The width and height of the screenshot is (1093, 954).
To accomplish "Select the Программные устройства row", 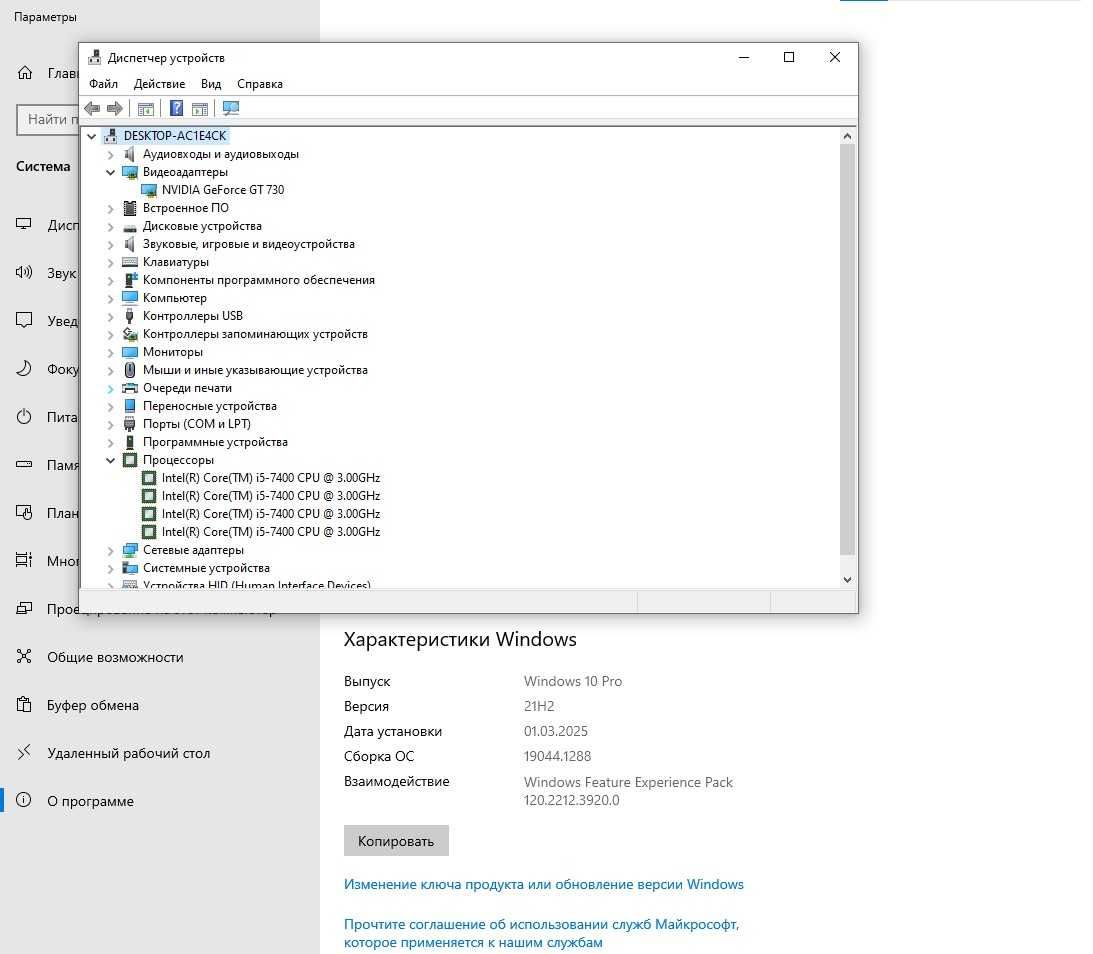I will pyautogui.click(x=215, y=442).
